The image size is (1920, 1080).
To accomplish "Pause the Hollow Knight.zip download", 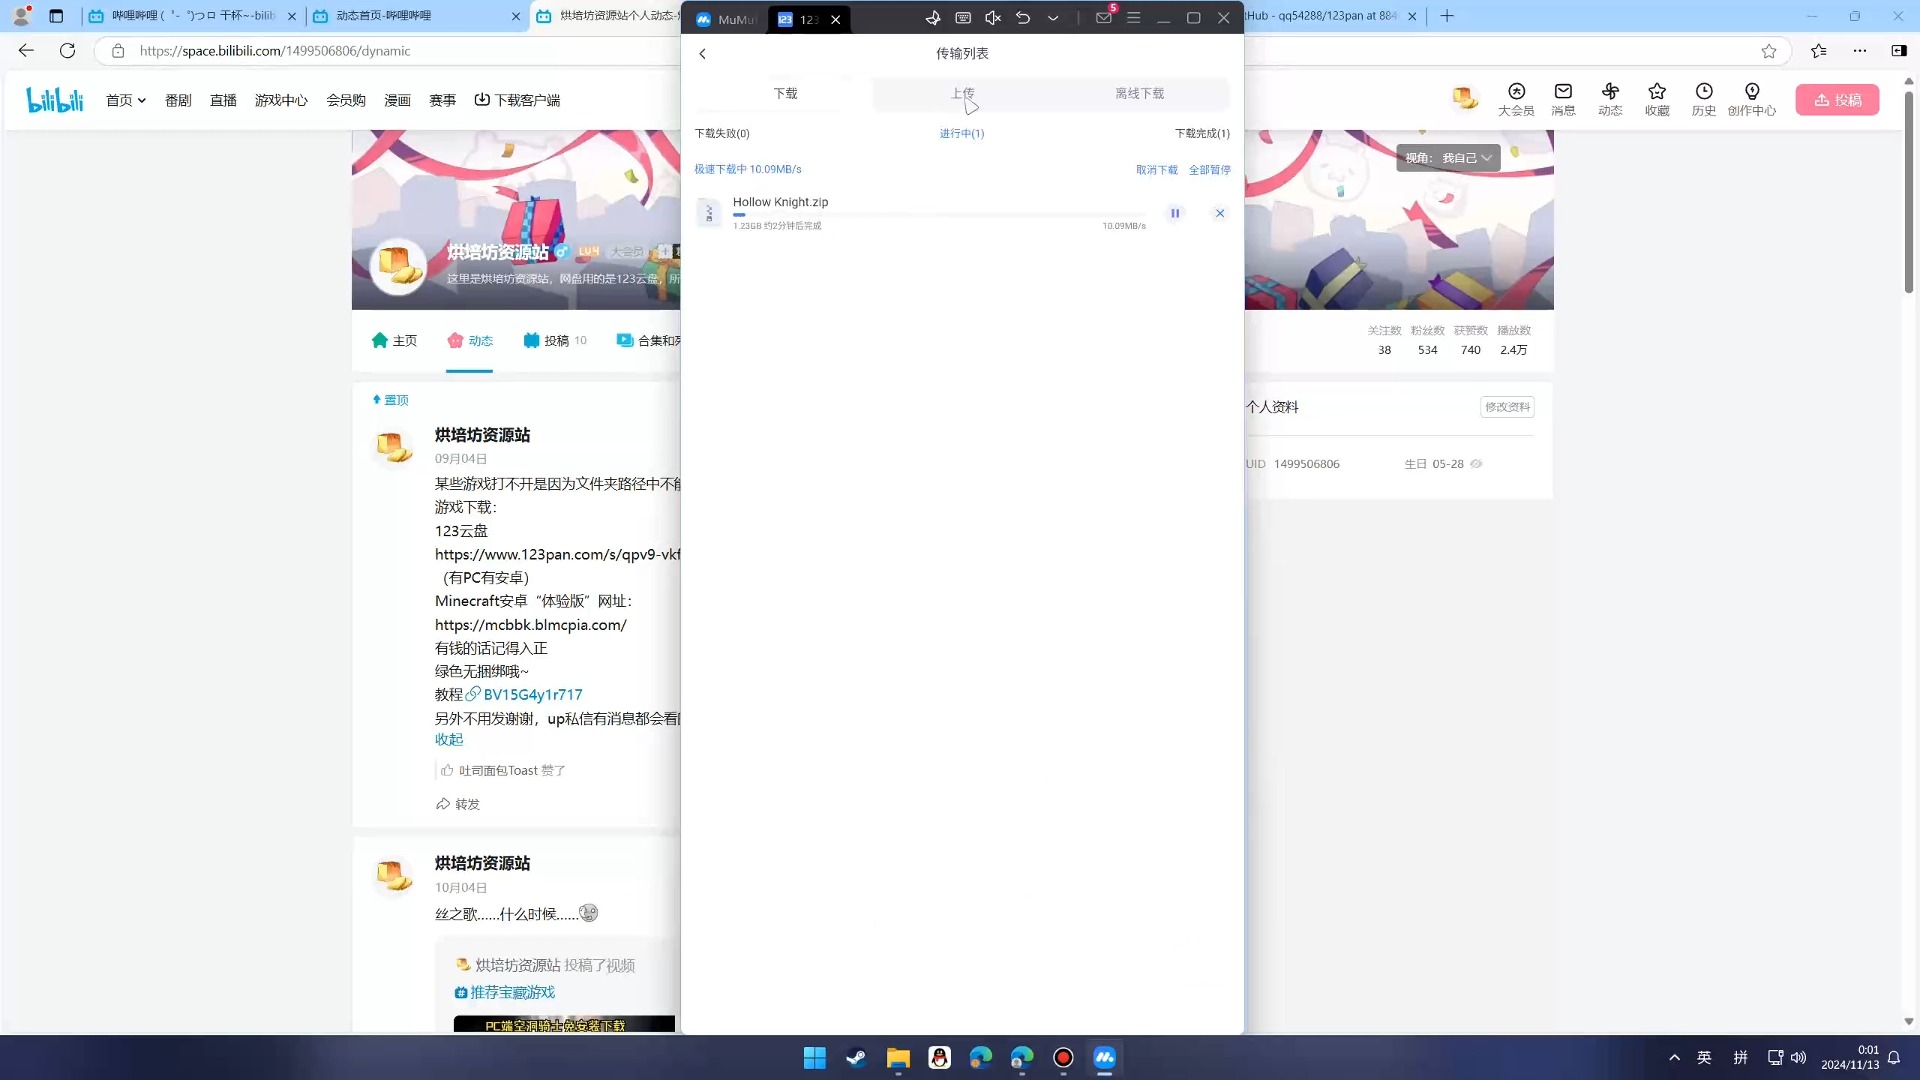I will (x=1175, y=214).
